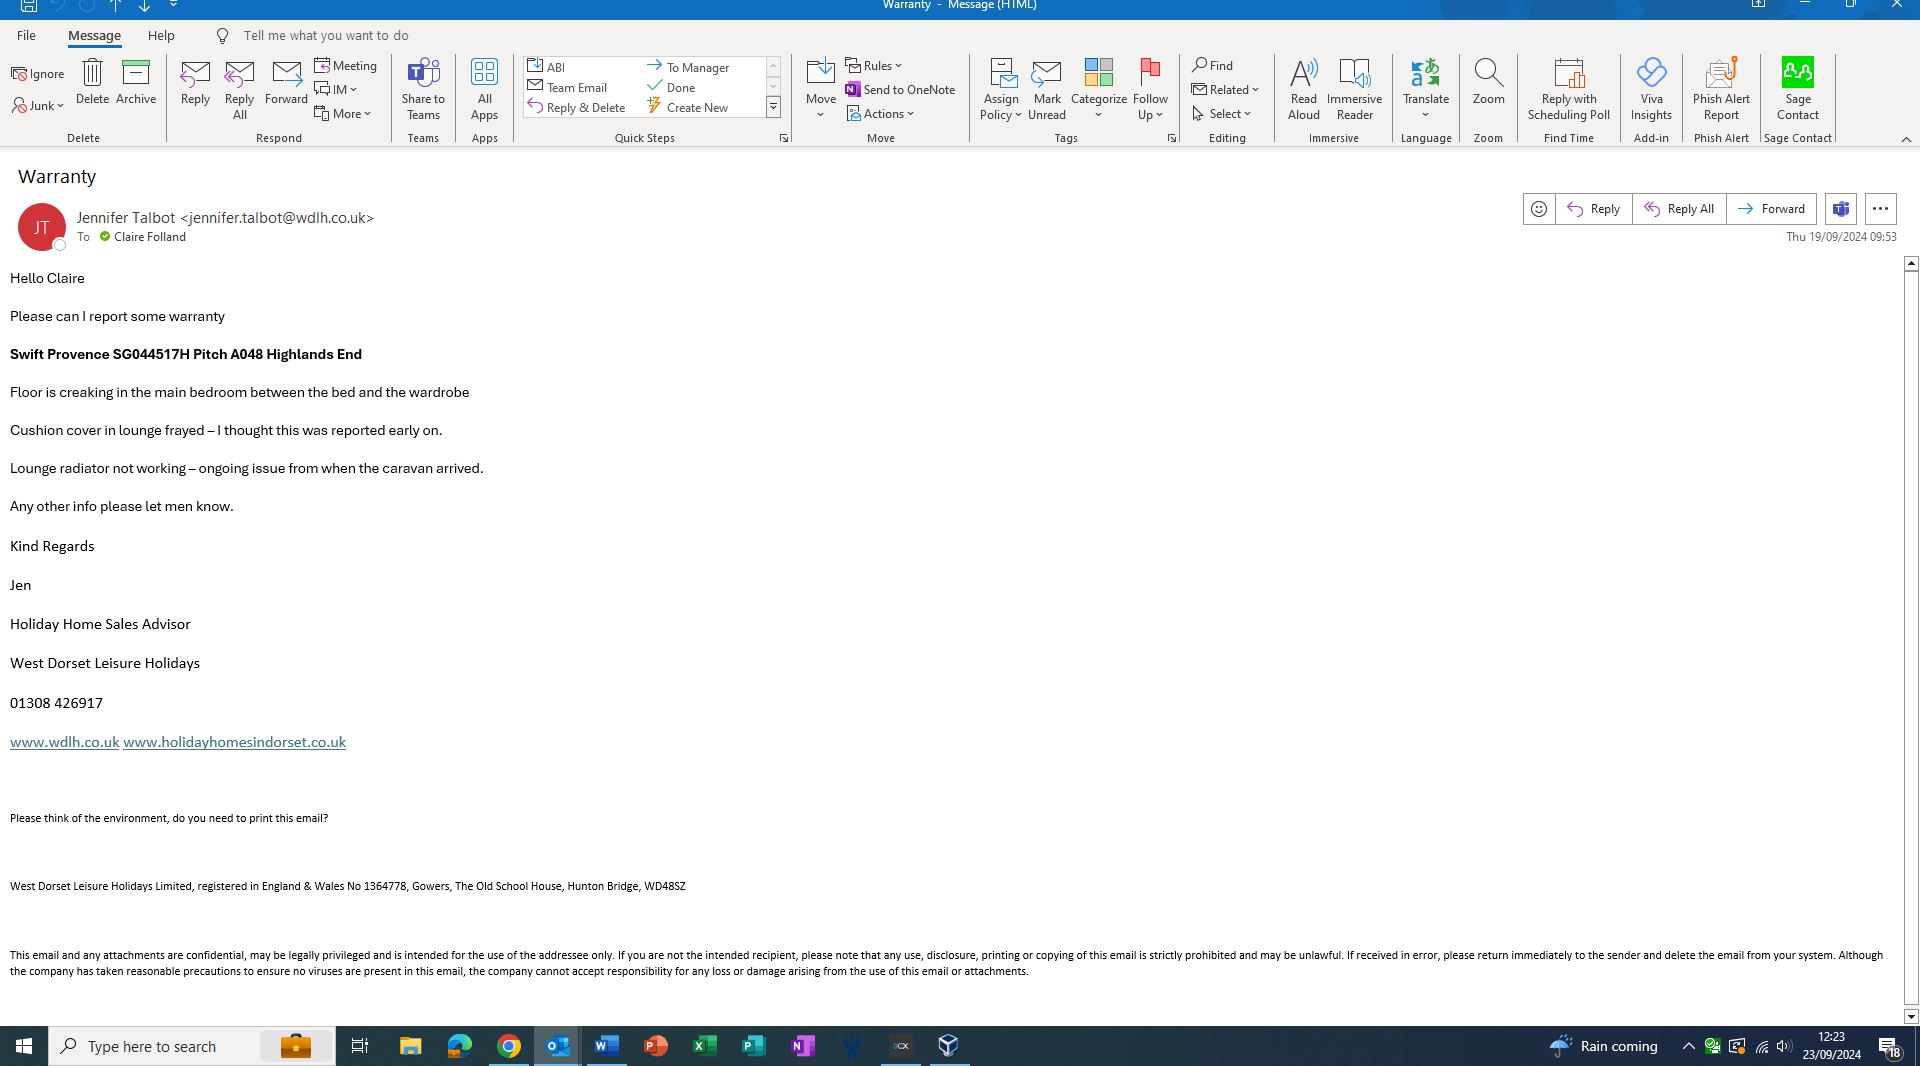Open All Apps

coord(484,90)
